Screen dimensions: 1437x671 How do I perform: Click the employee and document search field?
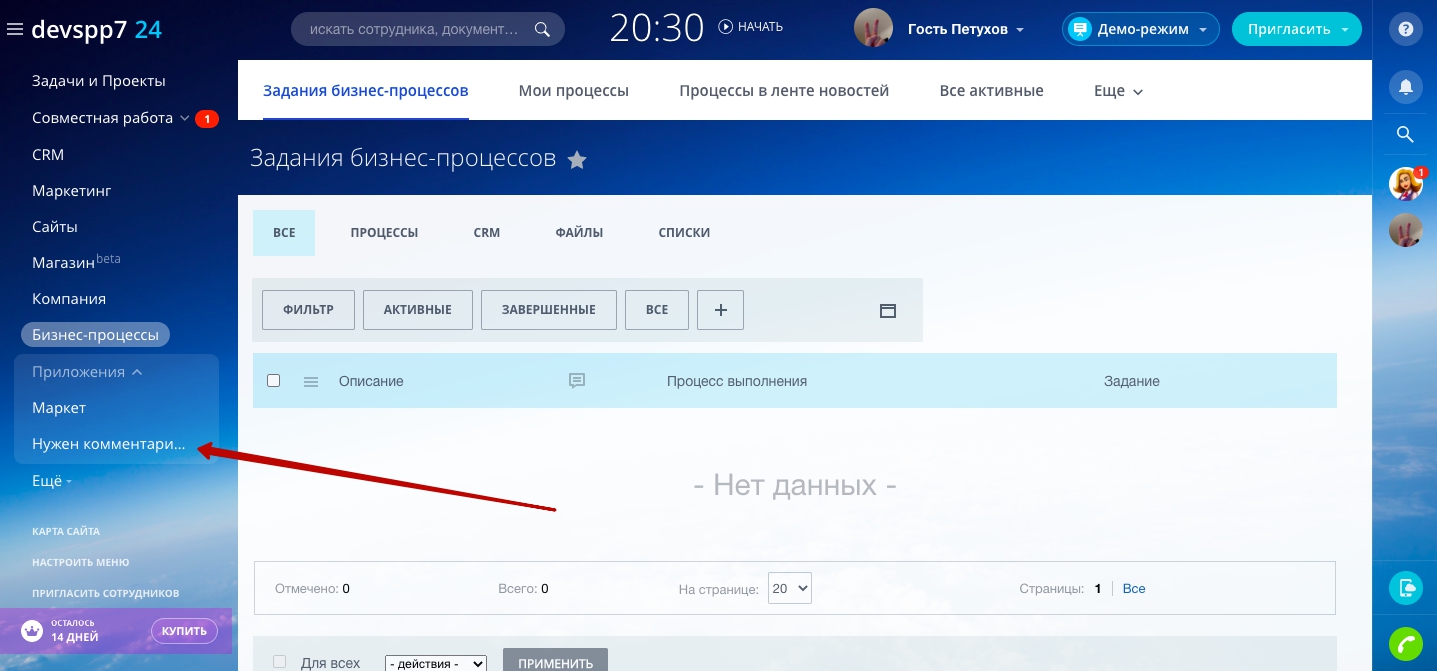pyautogui.click(x=415, y=30)
